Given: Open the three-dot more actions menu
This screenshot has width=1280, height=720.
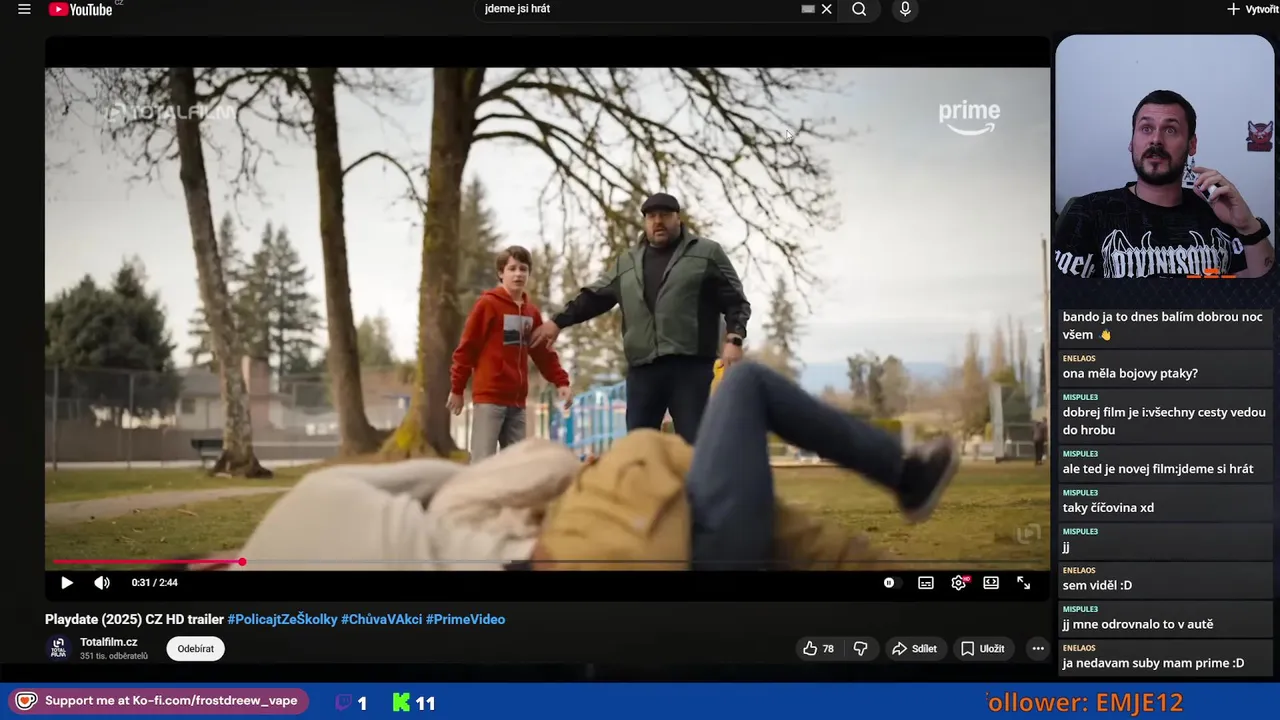Looking at the screenshot, I should [x=1038, y=649].
